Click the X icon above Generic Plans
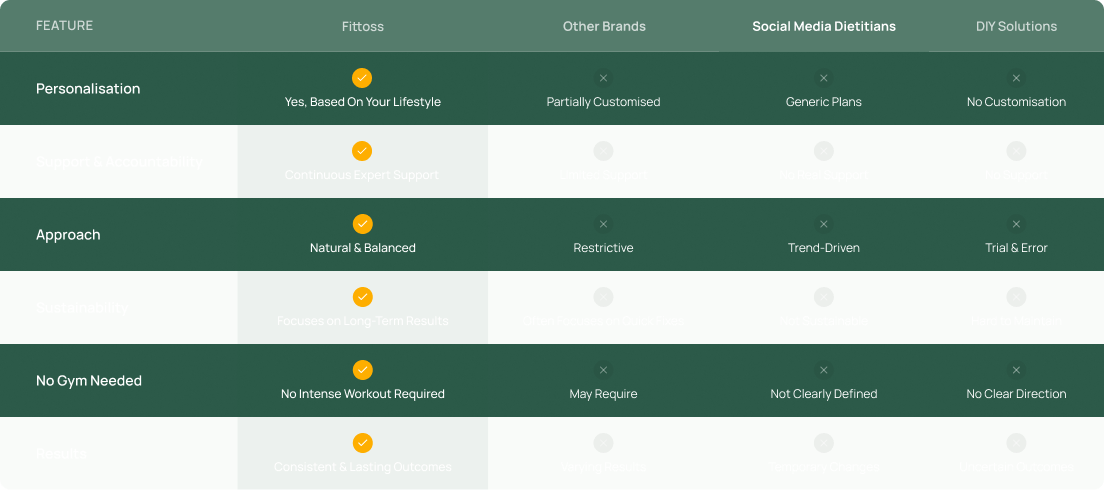Image resolution: width=1104 pixels, height=490 pixels. [824, 78]
